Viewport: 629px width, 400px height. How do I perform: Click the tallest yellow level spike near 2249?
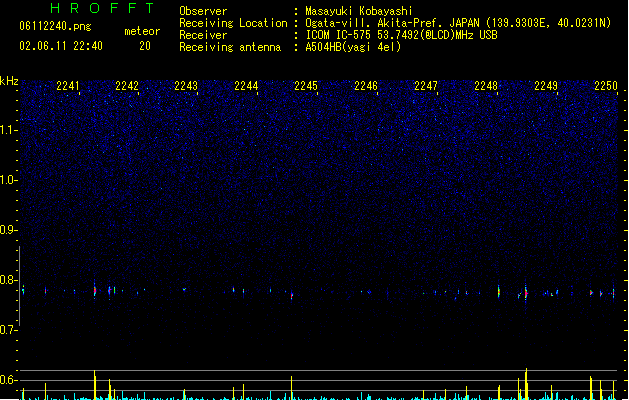(x=526, y=384)
